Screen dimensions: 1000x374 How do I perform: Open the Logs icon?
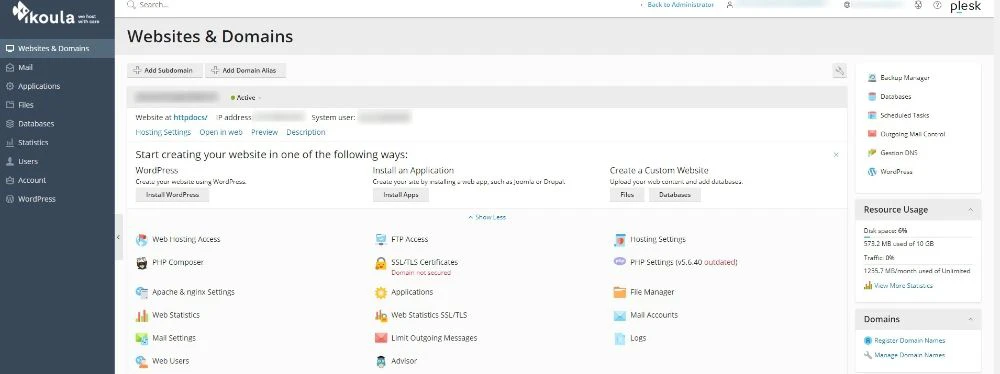(x=620, y=338)
